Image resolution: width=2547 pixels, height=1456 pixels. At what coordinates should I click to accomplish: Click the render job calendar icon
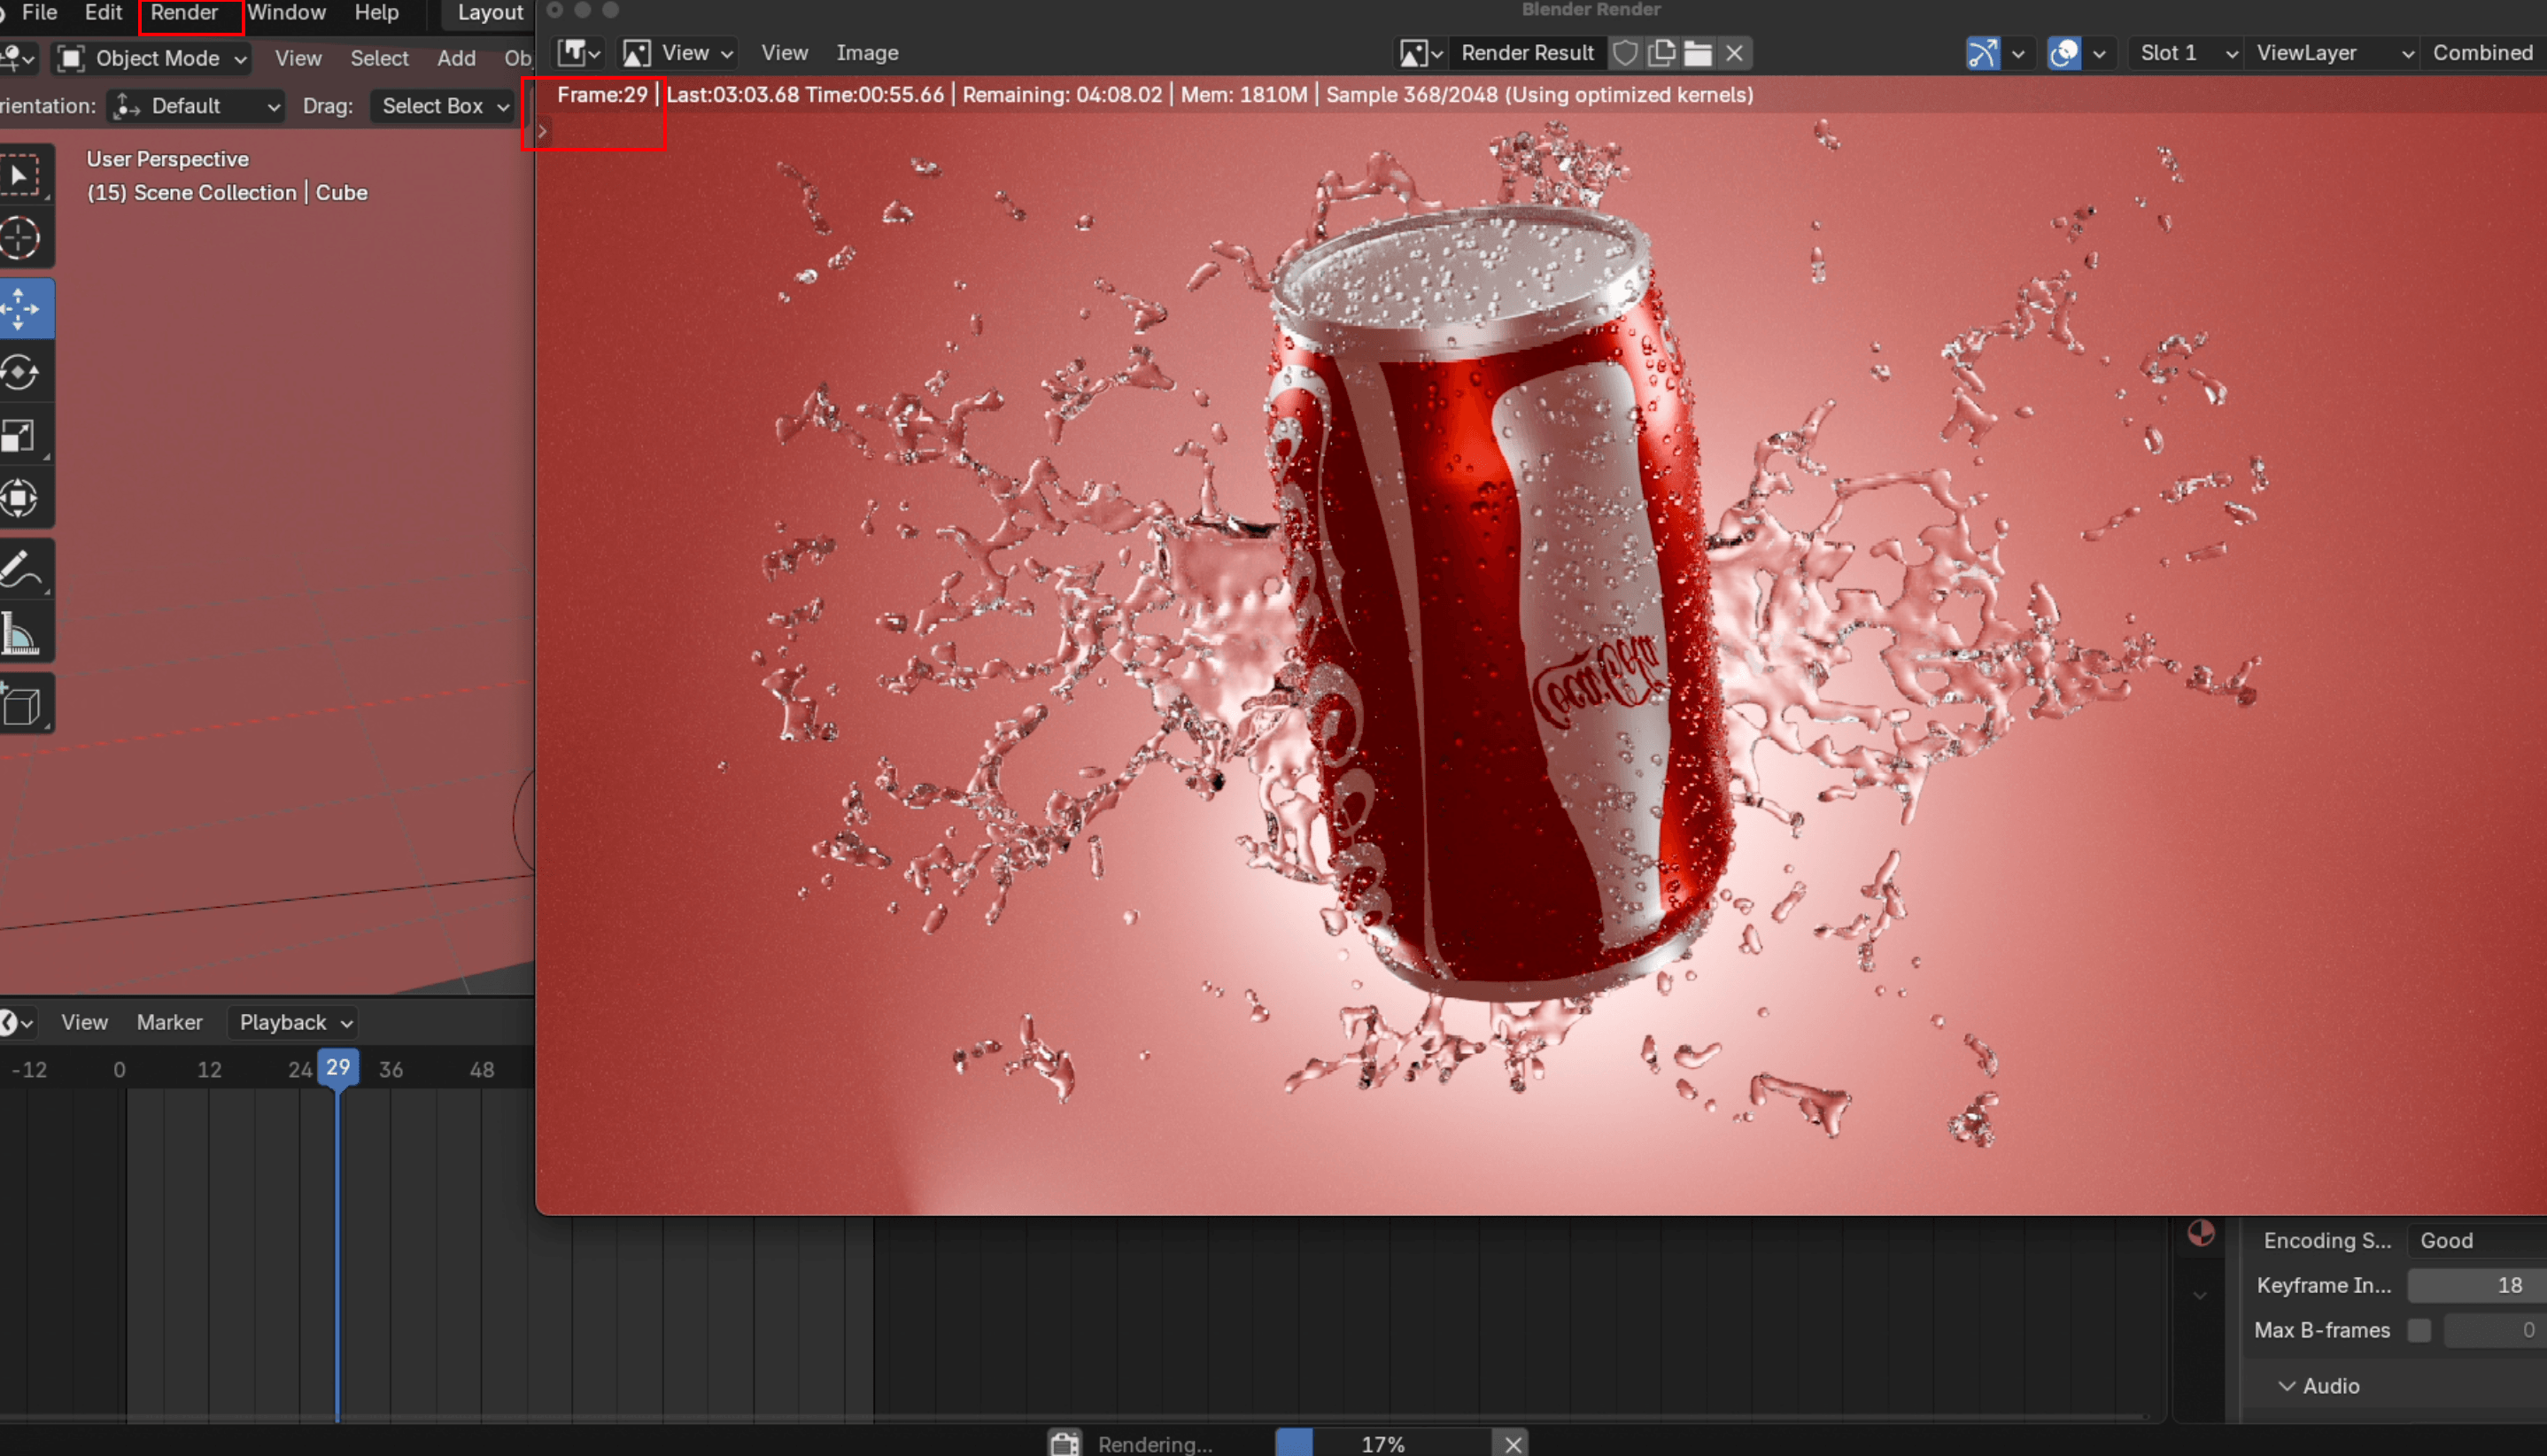pos(1065,1444)
